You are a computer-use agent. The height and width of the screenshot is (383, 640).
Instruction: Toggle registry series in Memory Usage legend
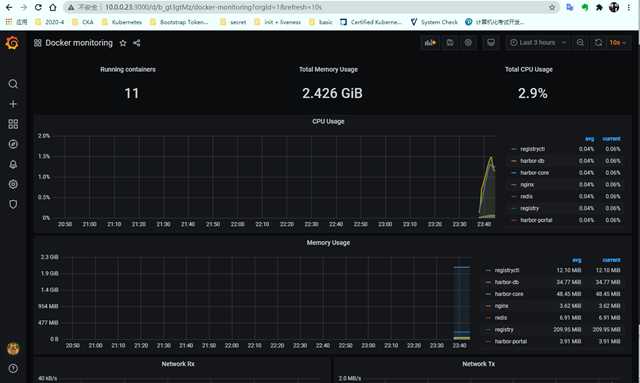click(x=504, y=330)
